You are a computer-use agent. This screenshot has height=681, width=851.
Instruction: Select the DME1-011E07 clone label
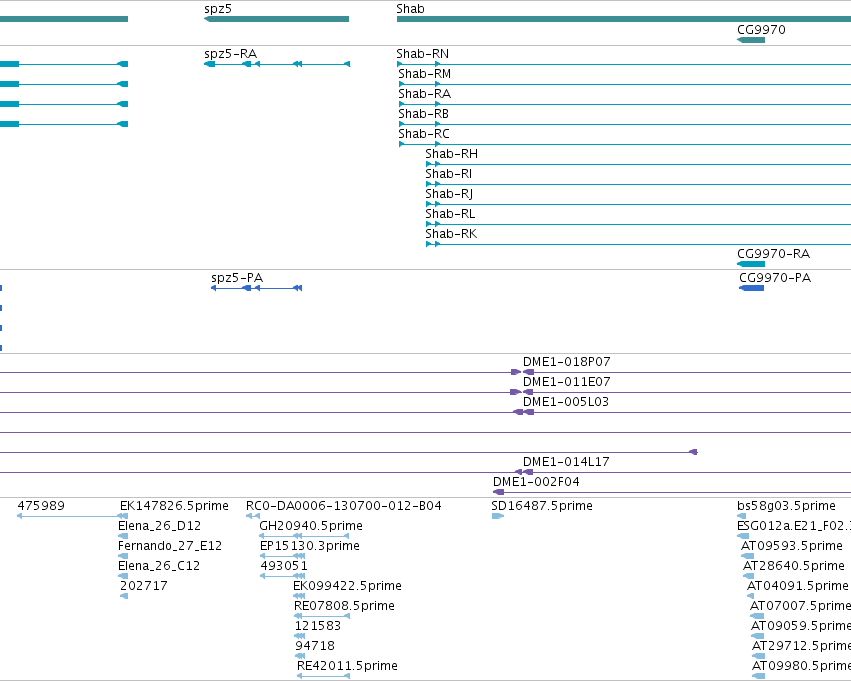pos(567,382)
